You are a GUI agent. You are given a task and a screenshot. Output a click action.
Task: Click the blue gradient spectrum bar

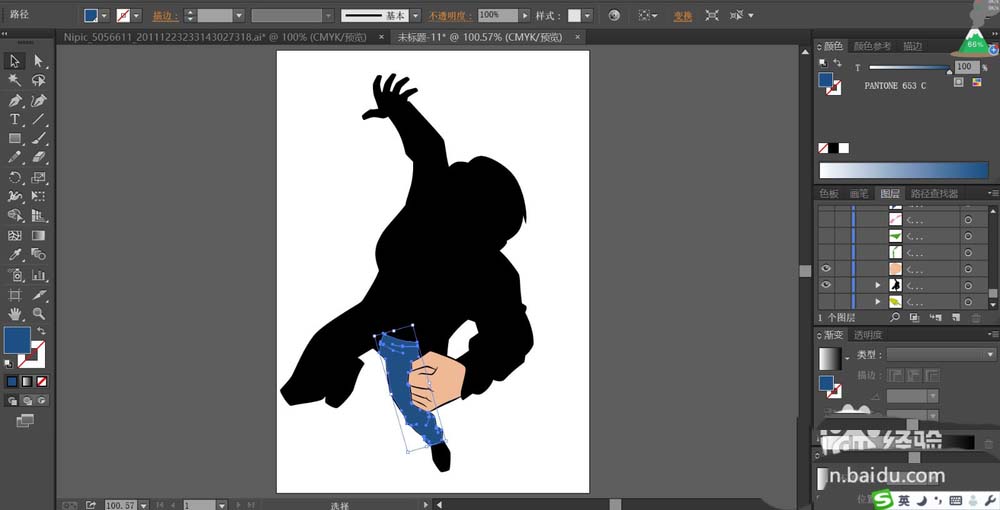(904, 170)
